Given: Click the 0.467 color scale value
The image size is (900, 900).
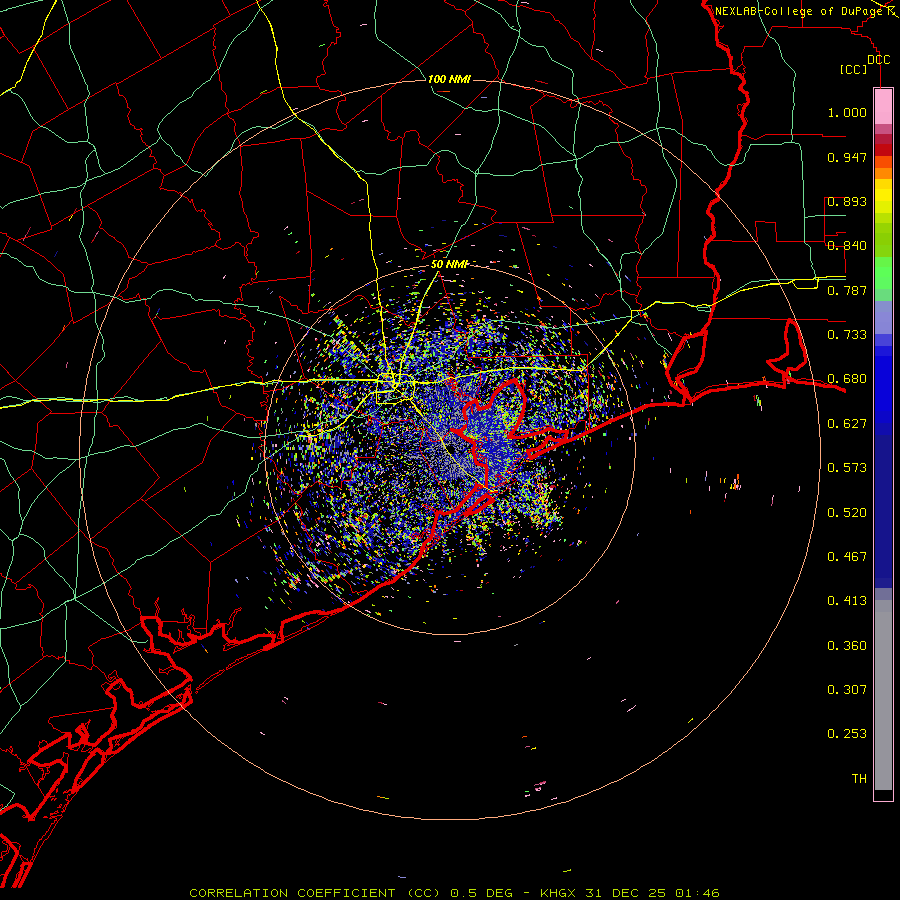Looking at the screenshot, I should [x=847, y=557].
